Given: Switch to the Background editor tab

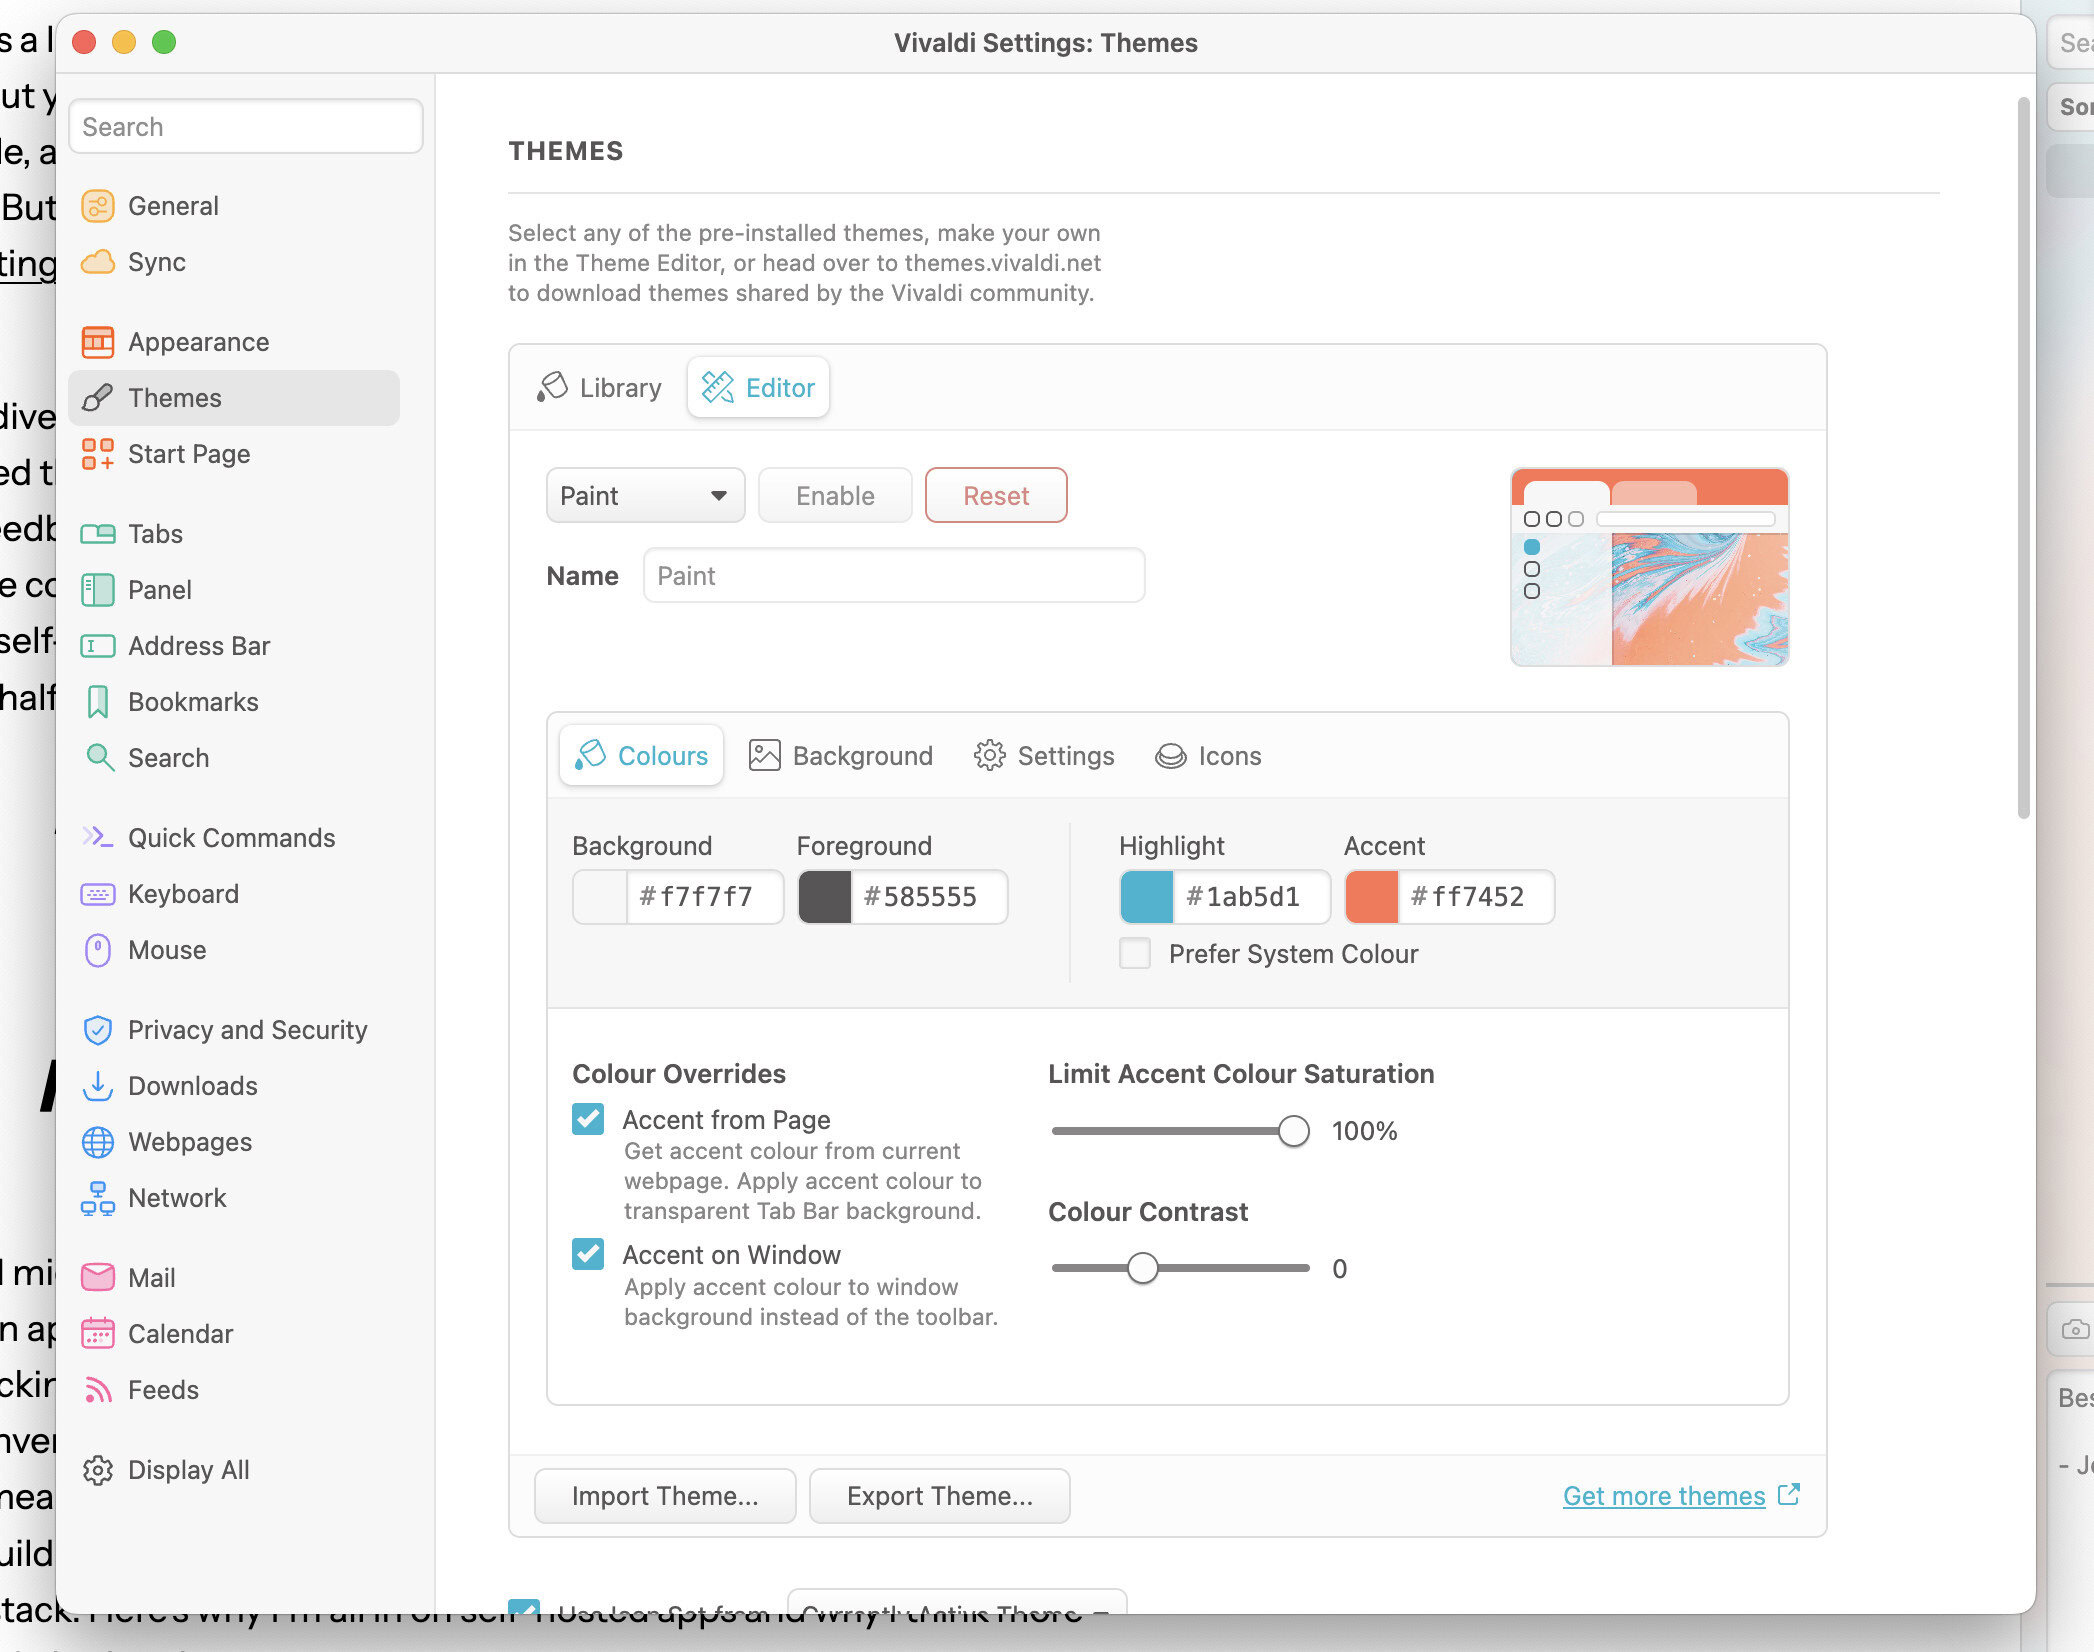Looking at the screenshot, I should (x=840, y=756).
